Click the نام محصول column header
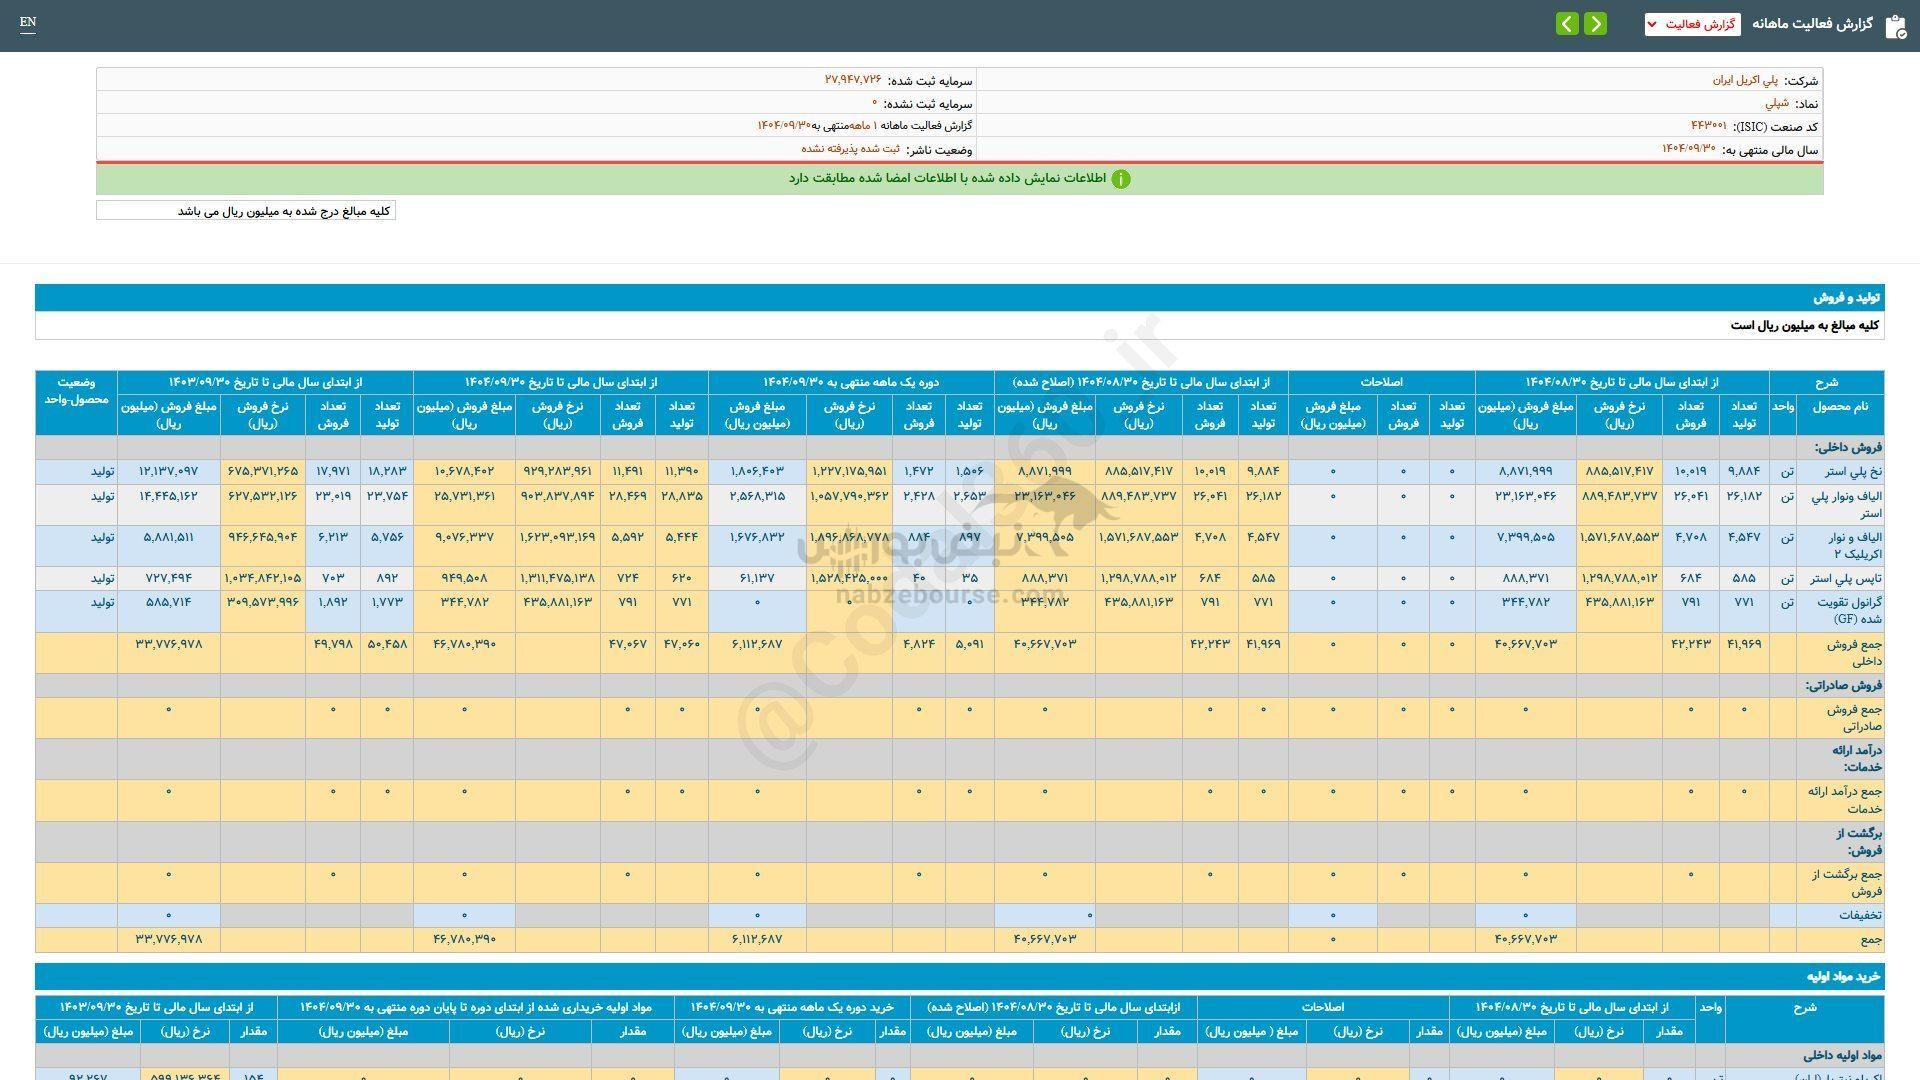The height and width of the screenshot is (1080, 1920). pos(1840,406)
